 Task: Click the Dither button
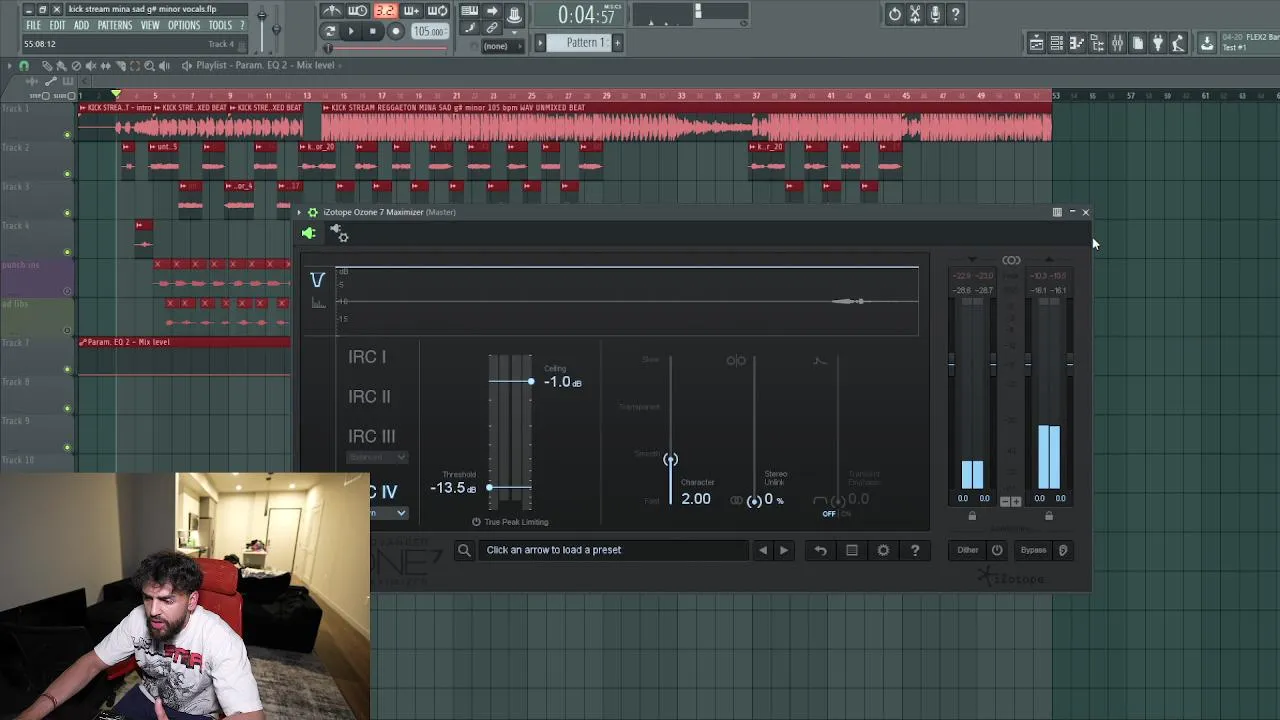point(968,550)
